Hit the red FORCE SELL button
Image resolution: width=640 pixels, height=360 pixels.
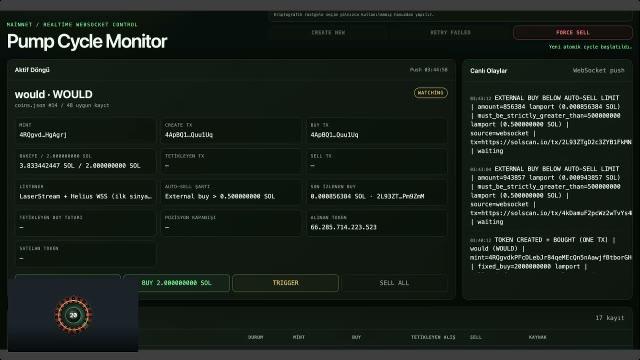tap(573, 32)
